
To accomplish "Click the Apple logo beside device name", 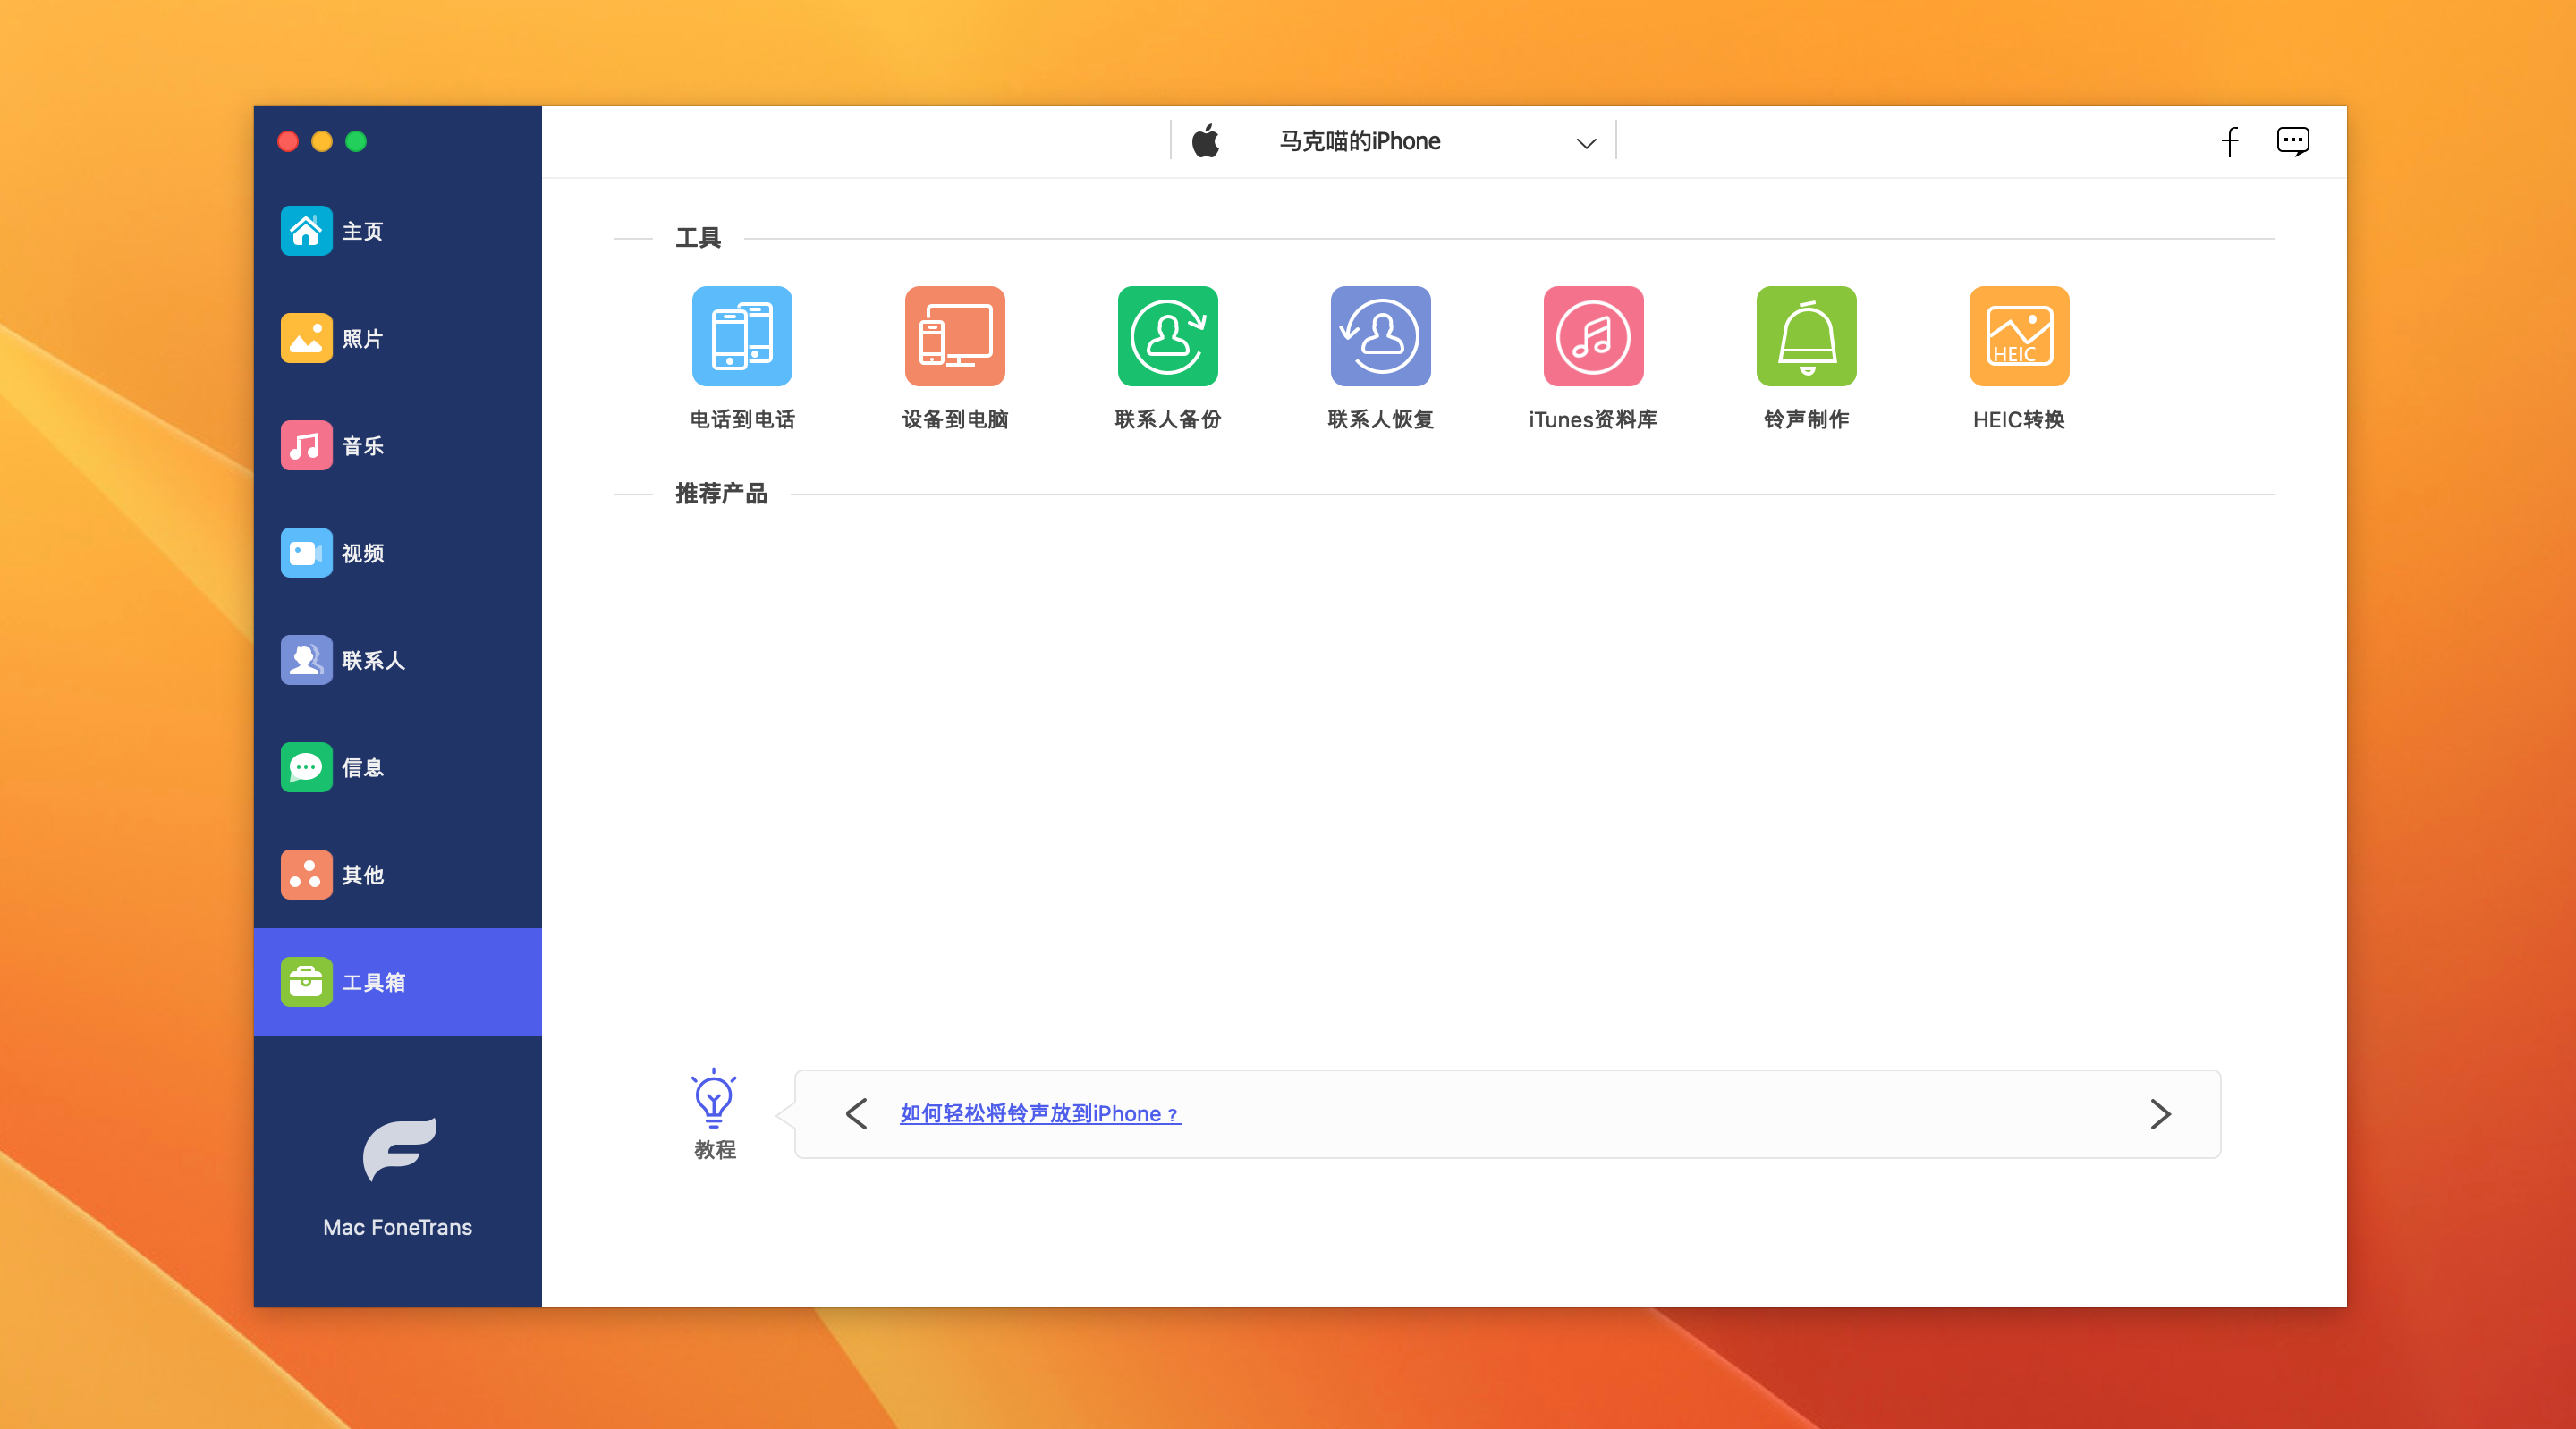I will pos(1206,141).
